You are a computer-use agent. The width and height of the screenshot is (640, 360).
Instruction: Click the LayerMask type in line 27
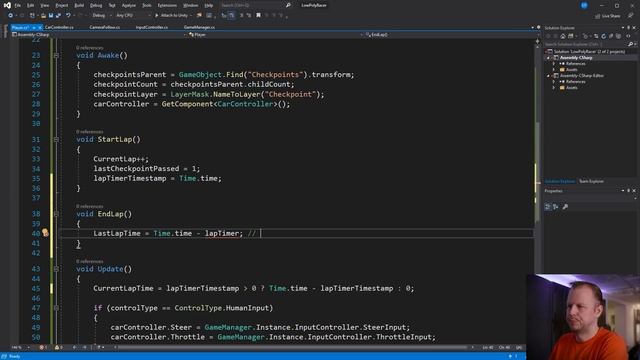tap(190, 94)
